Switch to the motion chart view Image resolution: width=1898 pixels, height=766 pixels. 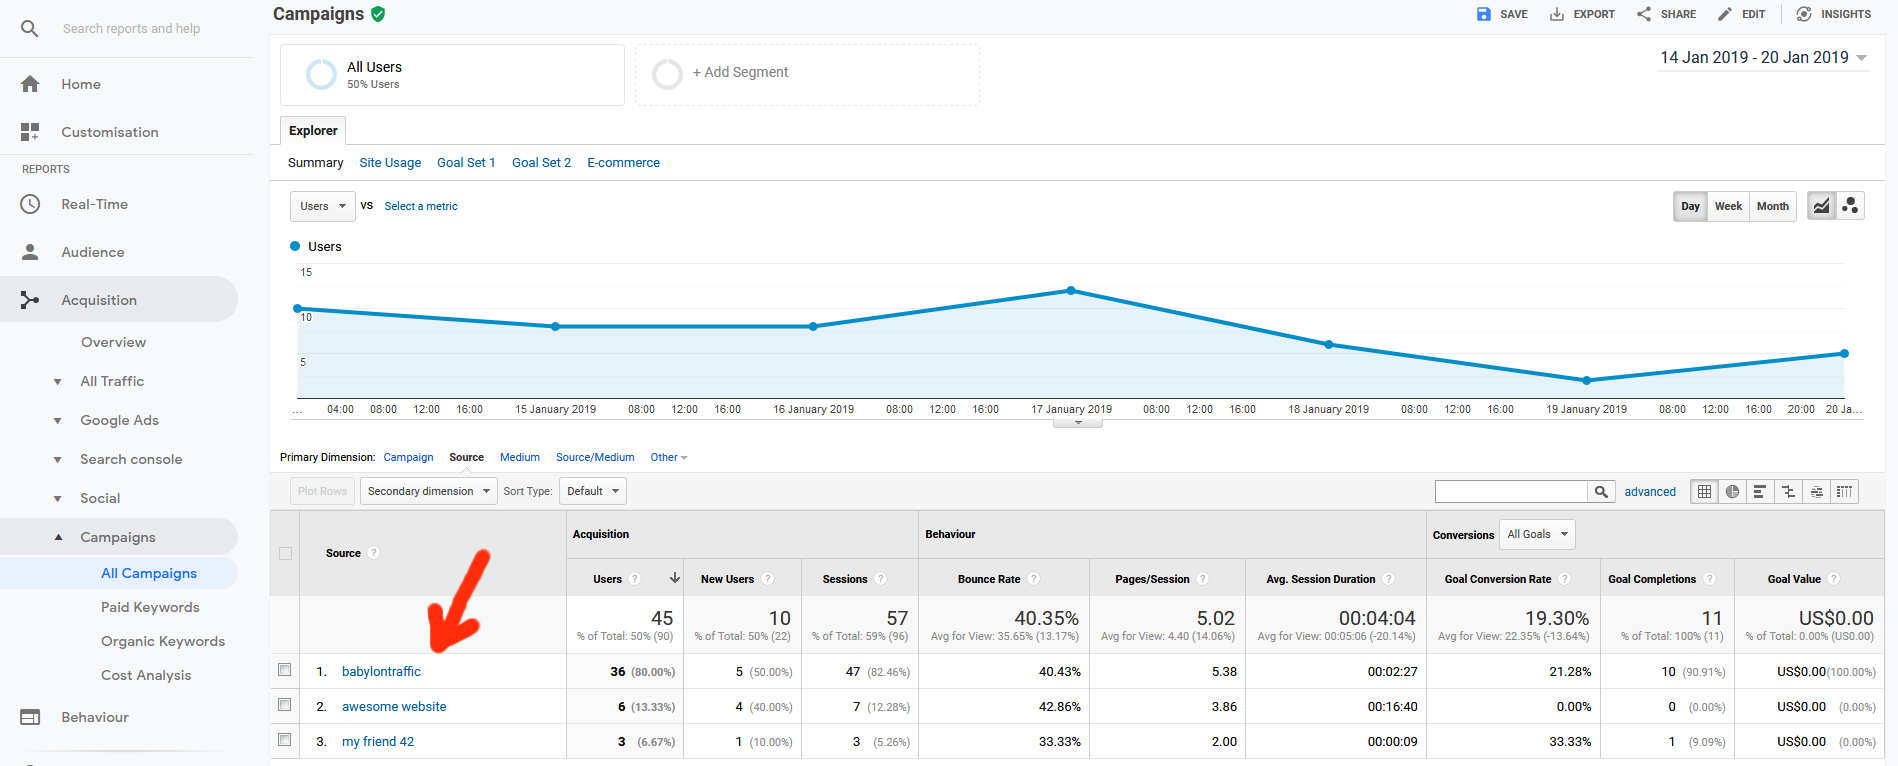1850,206
